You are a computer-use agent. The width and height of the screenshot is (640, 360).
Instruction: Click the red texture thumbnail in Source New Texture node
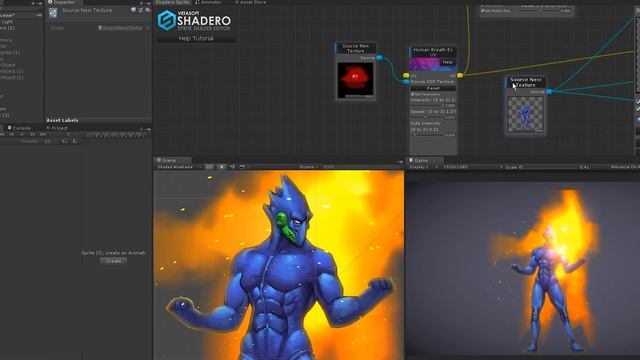(x=355, y=80)
